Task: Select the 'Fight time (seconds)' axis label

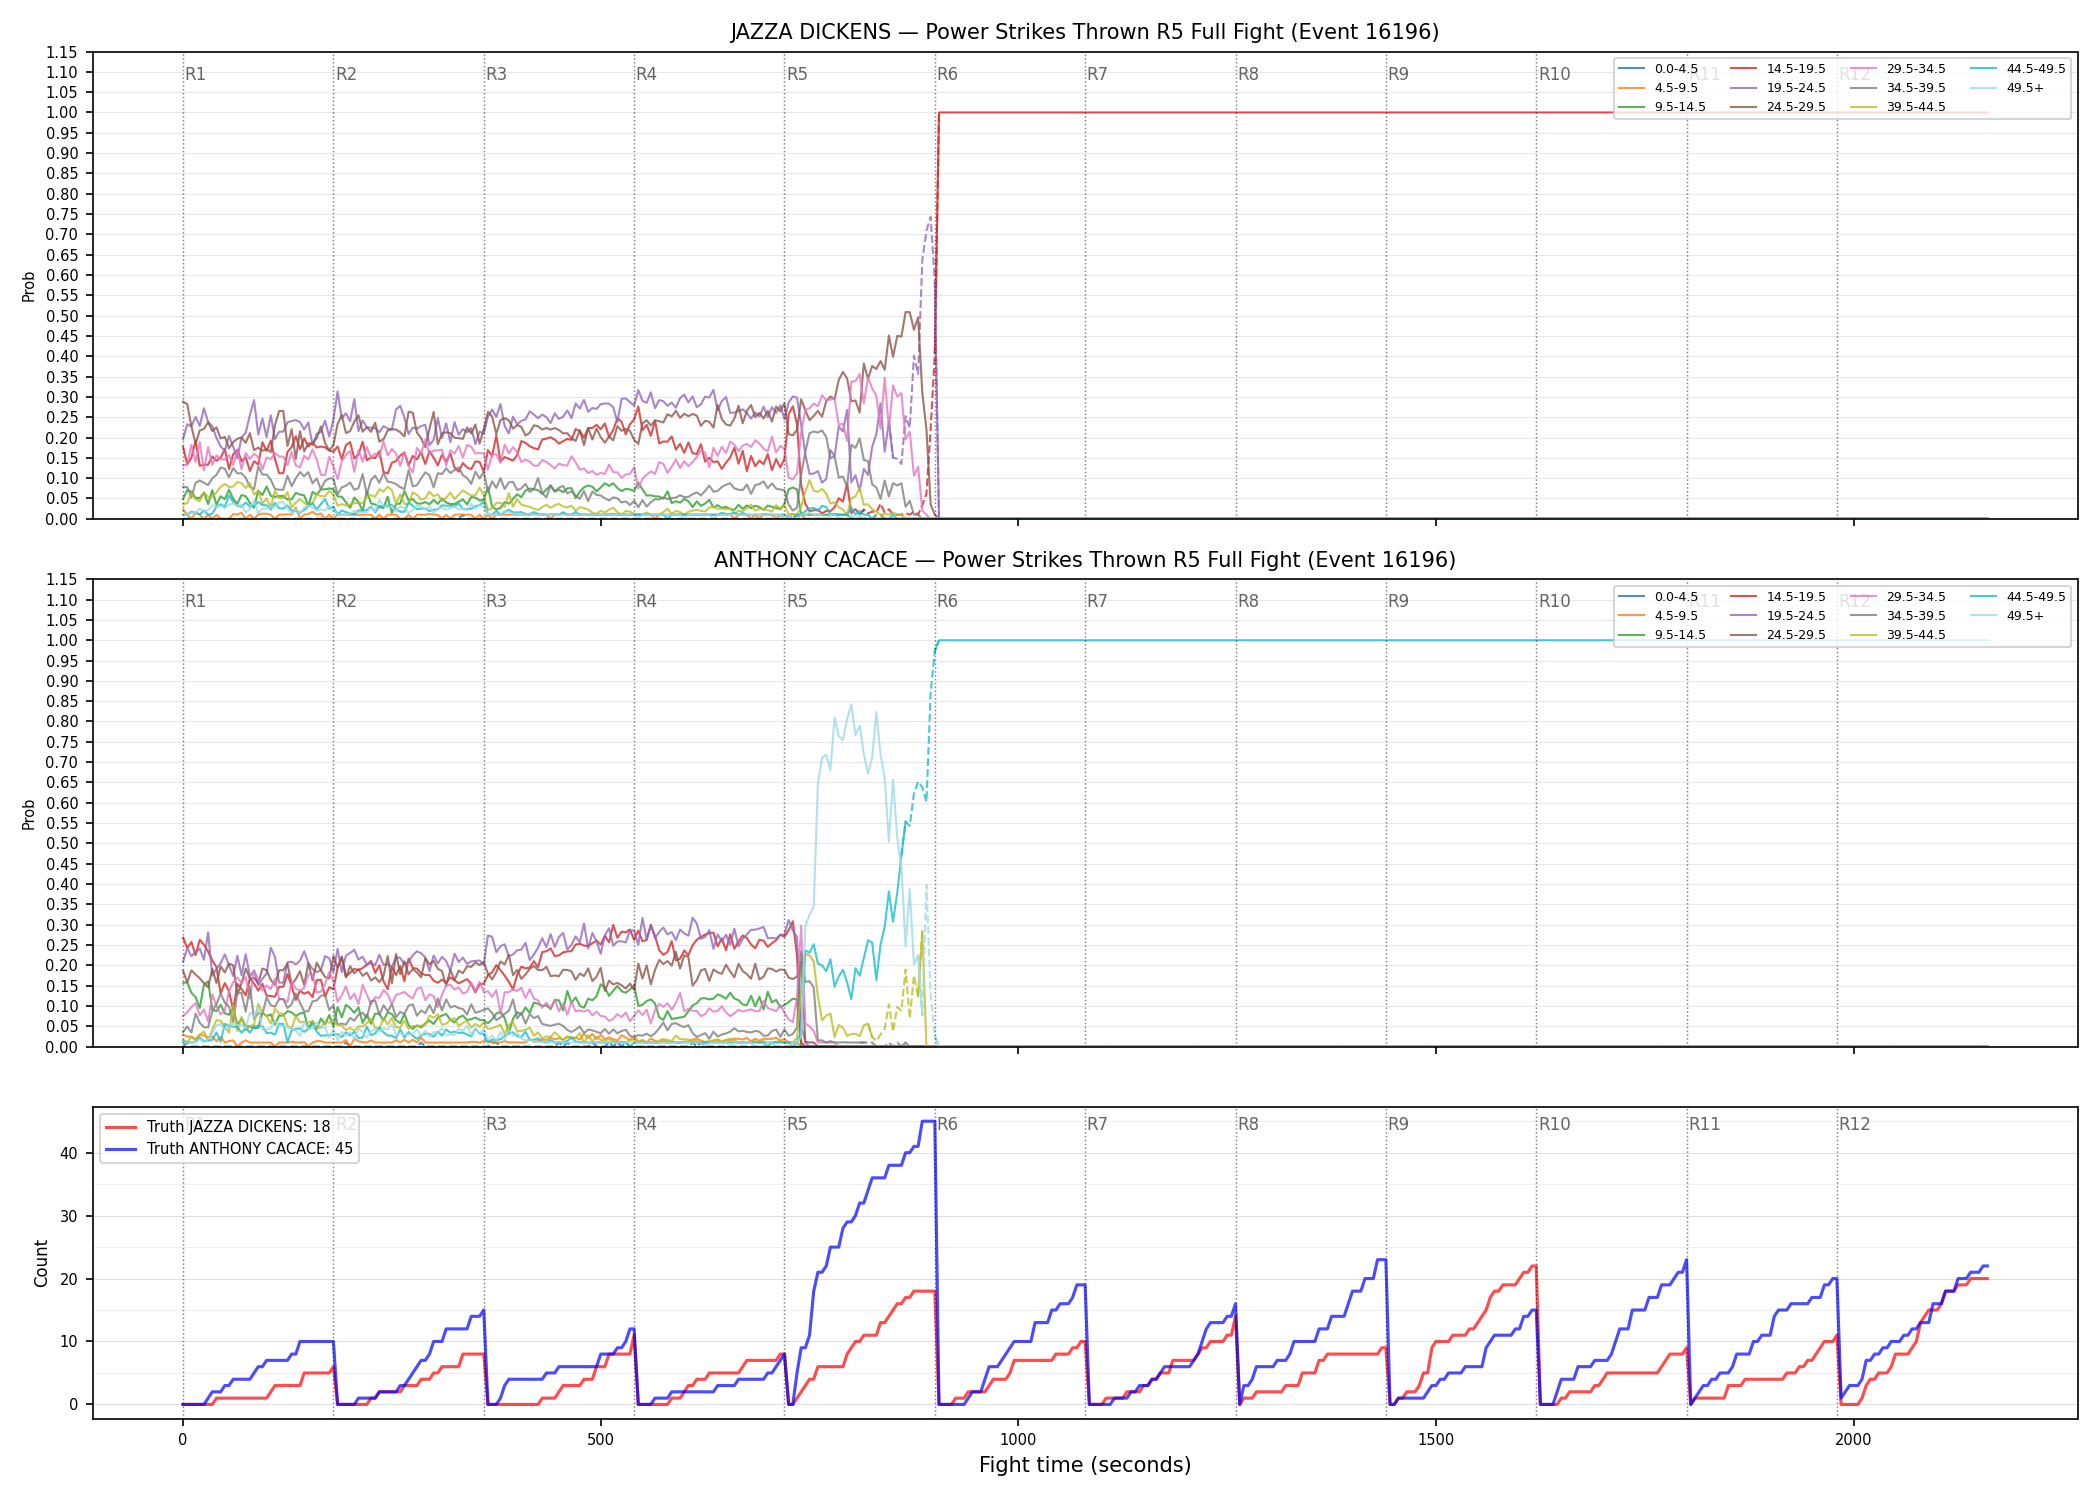Action: point(1085,1465)
